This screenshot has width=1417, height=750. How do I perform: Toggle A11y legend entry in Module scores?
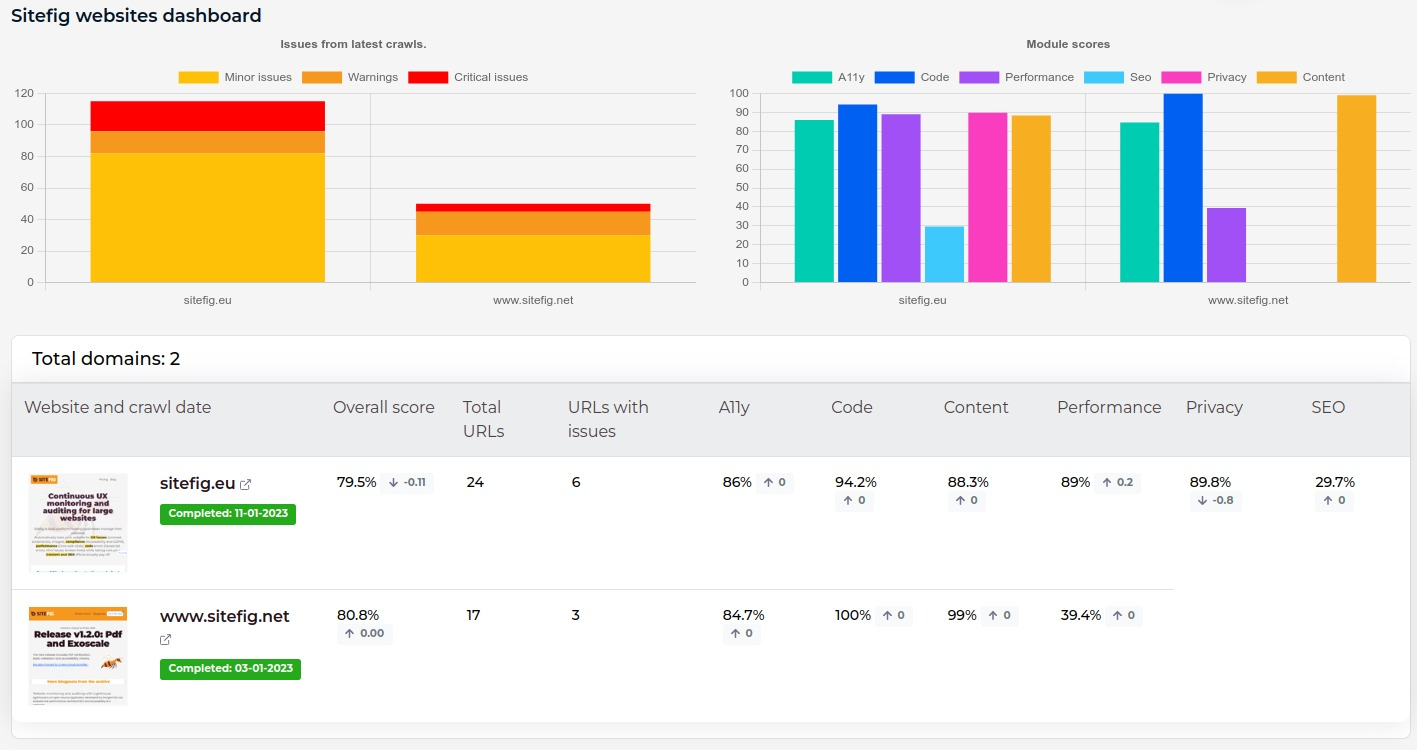point(828,77)
